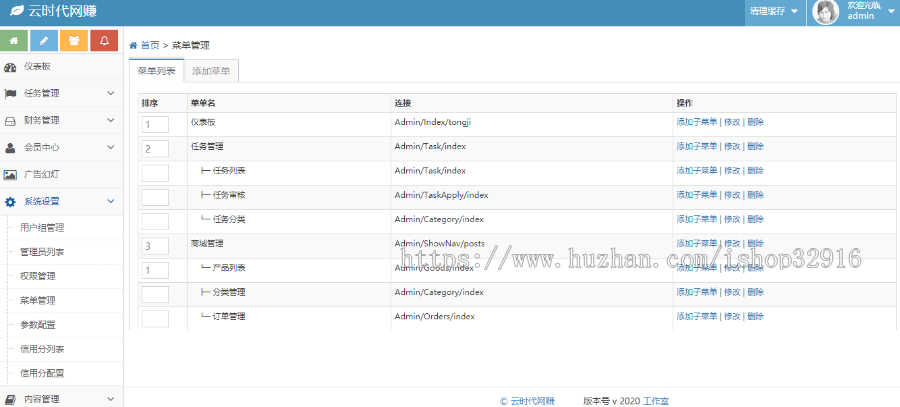Click 修改 in the 仪表板 row
Screen dimensions: 900x407
(732, 122)
